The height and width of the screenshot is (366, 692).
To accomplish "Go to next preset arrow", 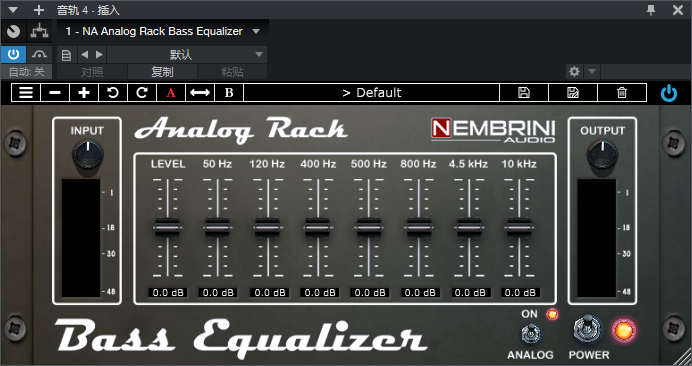I will pyautogui.click(x=99, y=55).
